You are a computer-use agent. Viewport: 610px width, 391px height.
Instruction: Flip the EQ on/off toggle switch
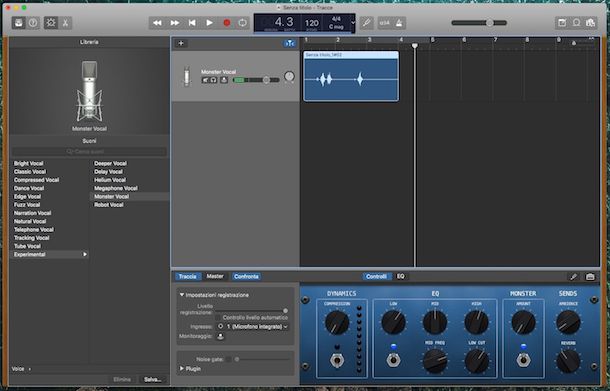[x=394, y=360]
